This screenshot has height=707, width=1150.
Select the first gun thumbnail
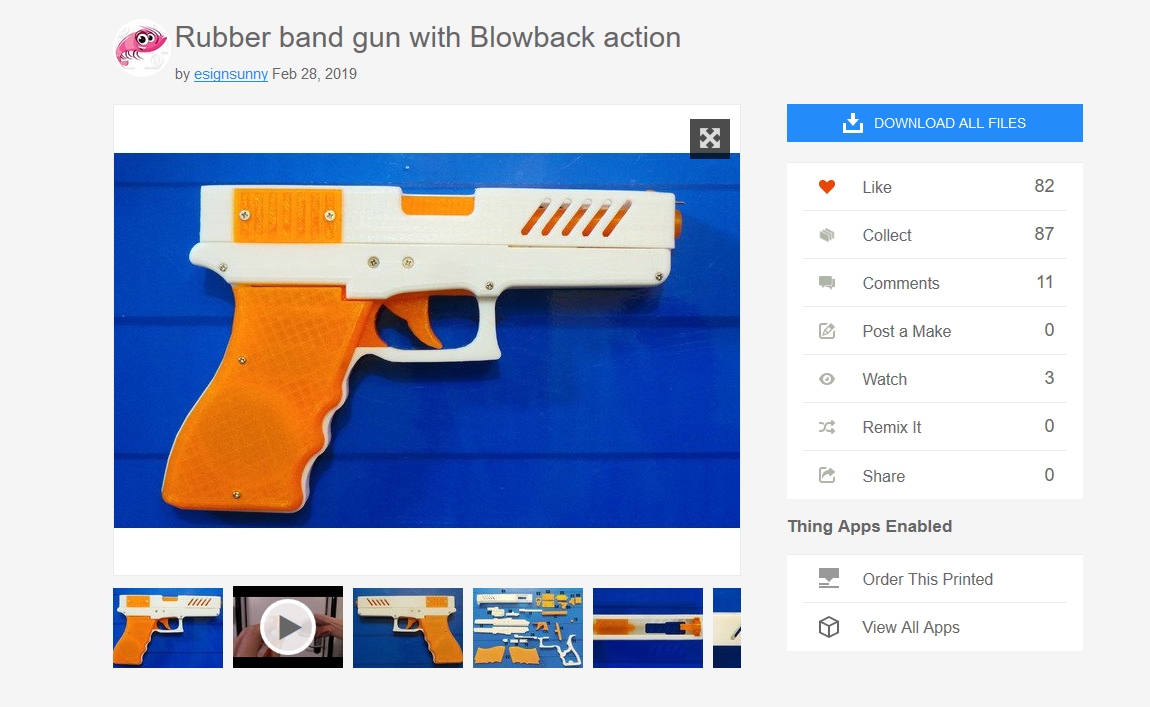(168, 628)
